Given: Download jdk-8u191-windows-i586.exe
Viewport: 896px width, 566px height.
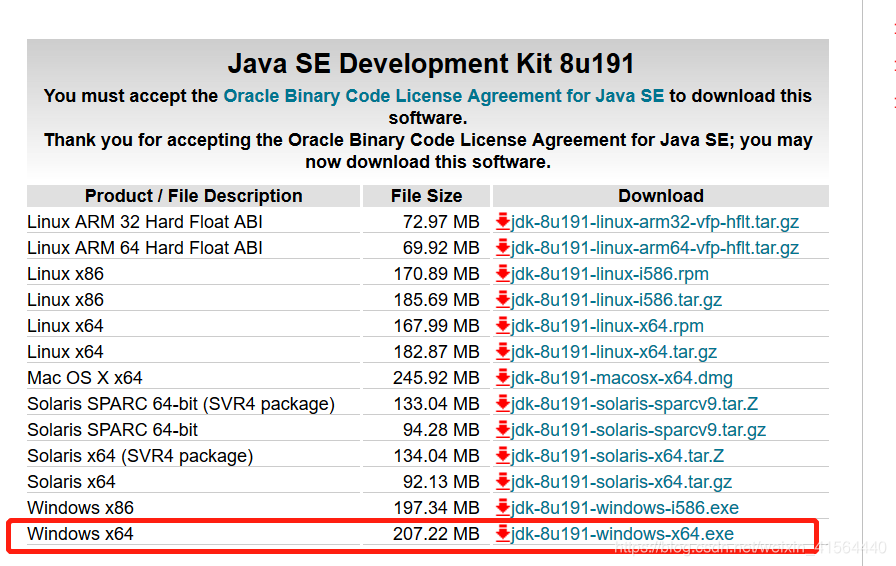Looking at the screenshot, I should tap(625, 508).
